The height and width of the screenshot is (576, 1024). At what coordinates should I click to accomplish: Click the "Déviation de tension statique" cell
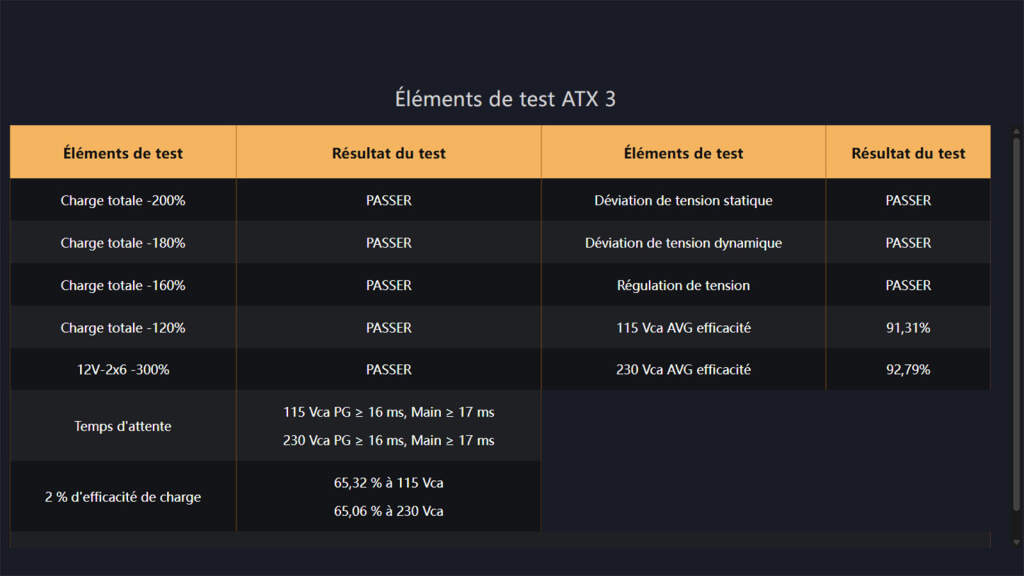683,200
